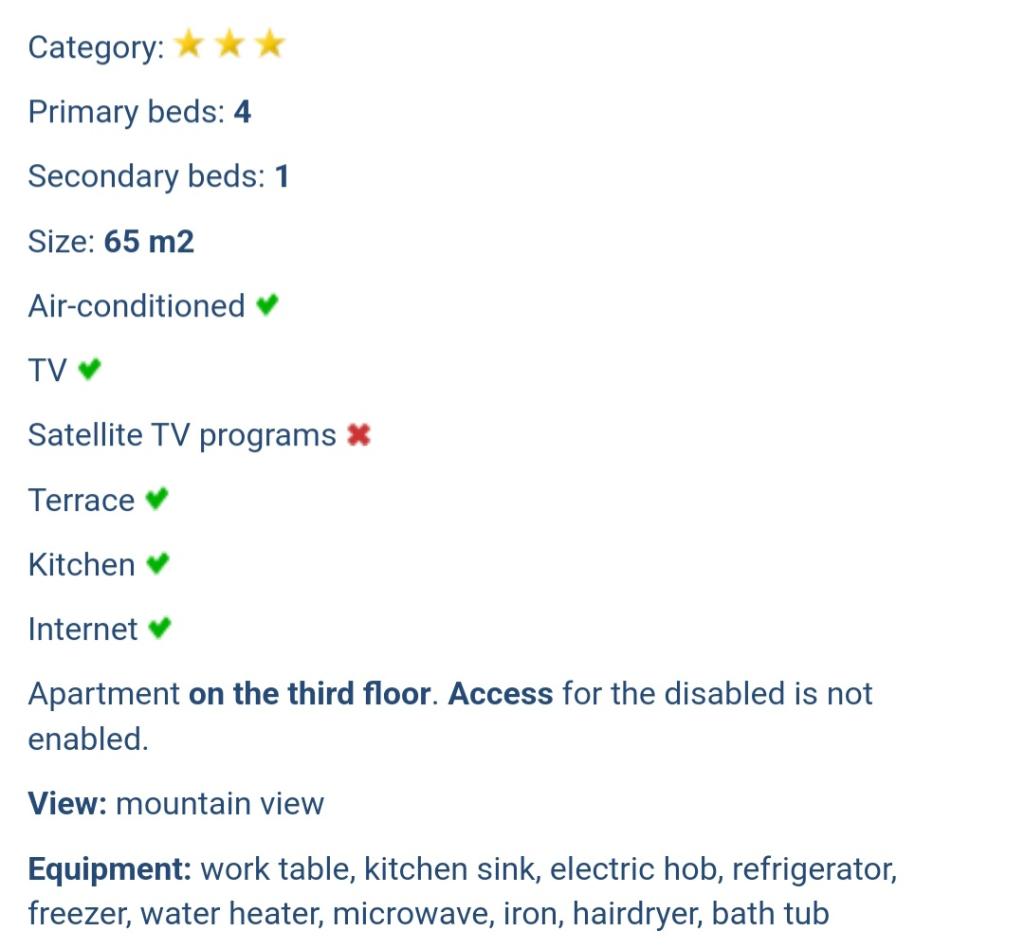Click the 'Primary beds' label

[x=126, y=112]
